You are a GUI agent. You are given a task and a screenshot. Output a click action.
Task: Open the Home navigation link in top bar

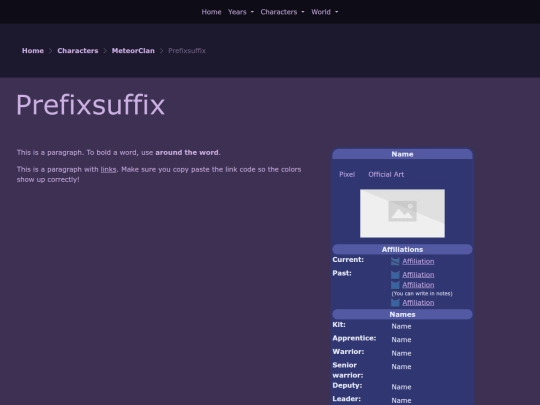[x=211, y=12]
